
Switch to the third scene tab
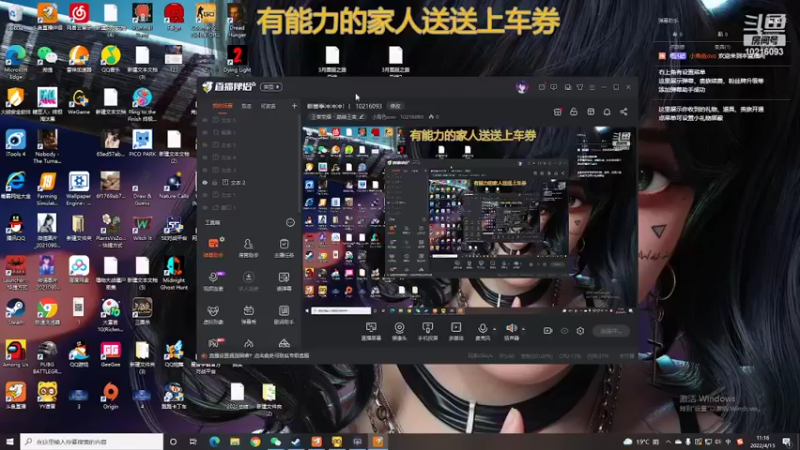(x=268, y=106)
